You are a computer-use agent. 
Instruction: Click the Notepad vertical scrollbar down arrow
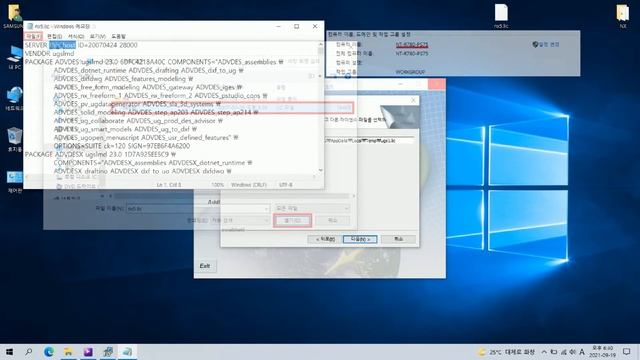tap(320, 170)
